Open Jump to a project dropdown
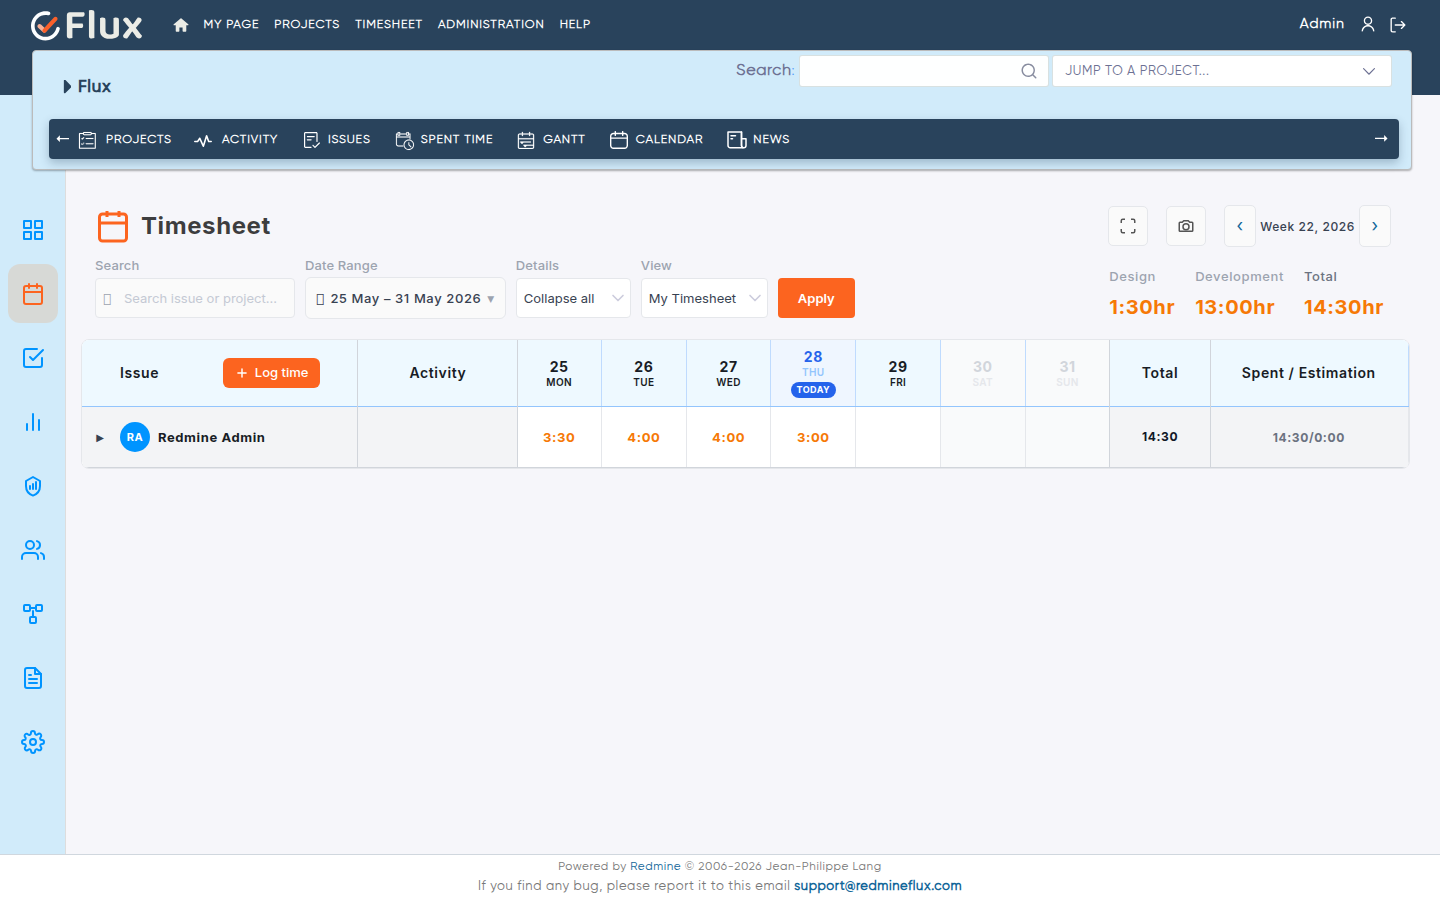Screen dimensions: 1440x900 [1221, 71]
